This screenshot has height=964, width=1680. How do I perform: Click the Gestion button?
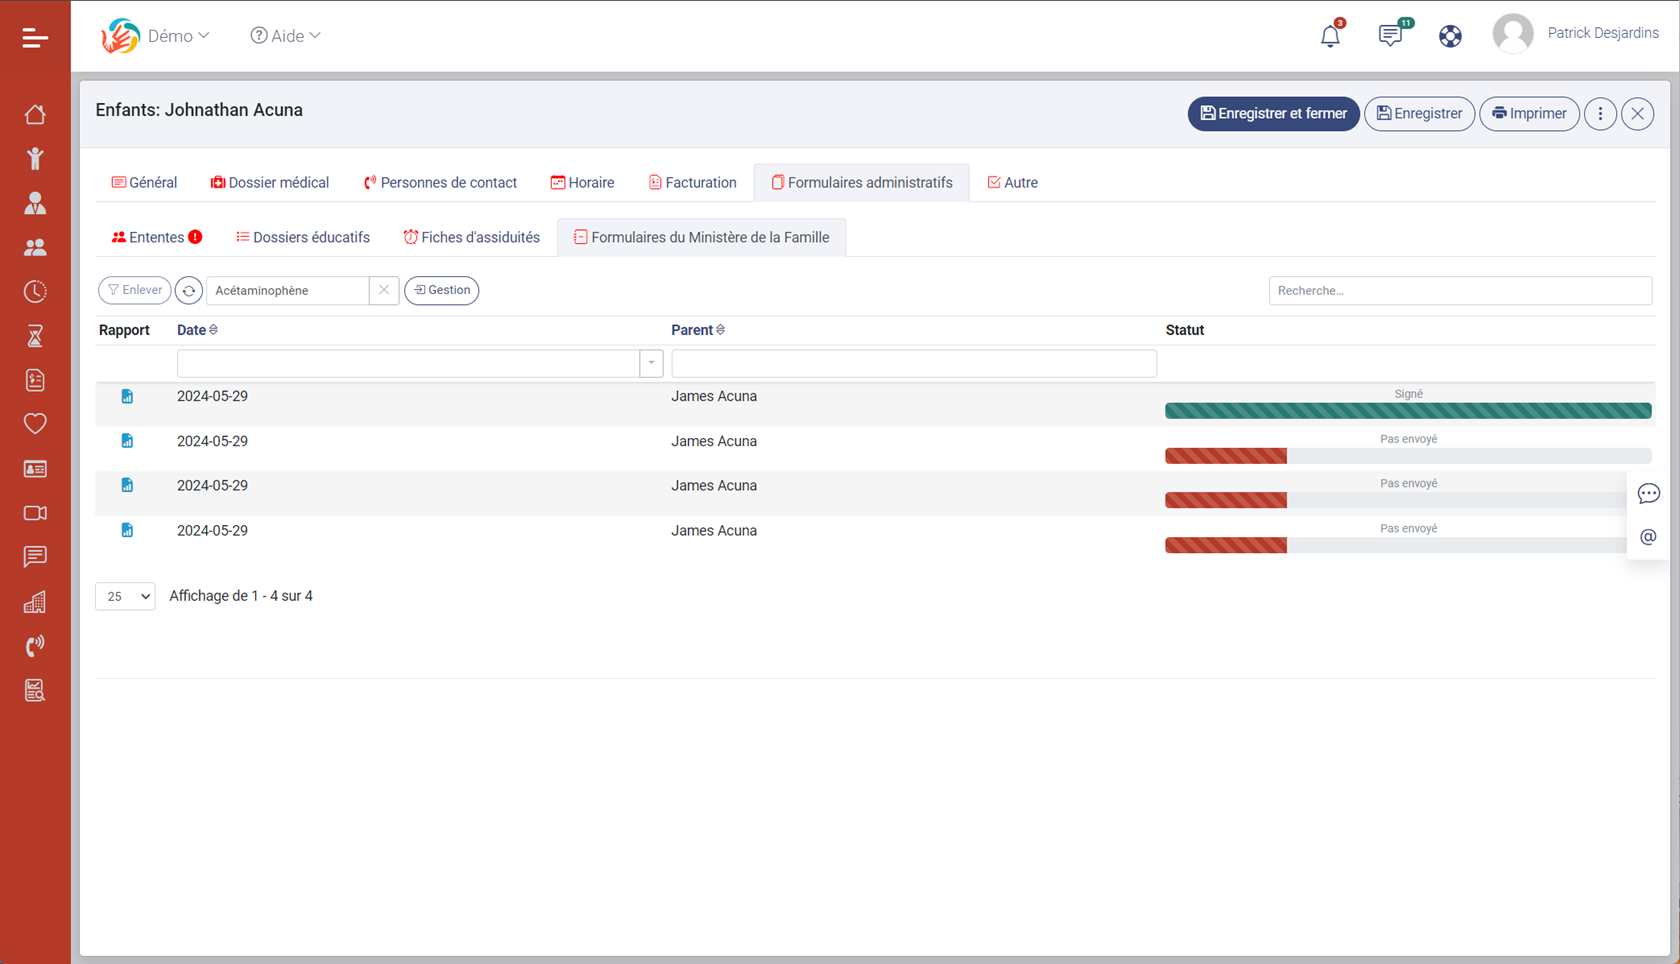[x=441, y=290]
